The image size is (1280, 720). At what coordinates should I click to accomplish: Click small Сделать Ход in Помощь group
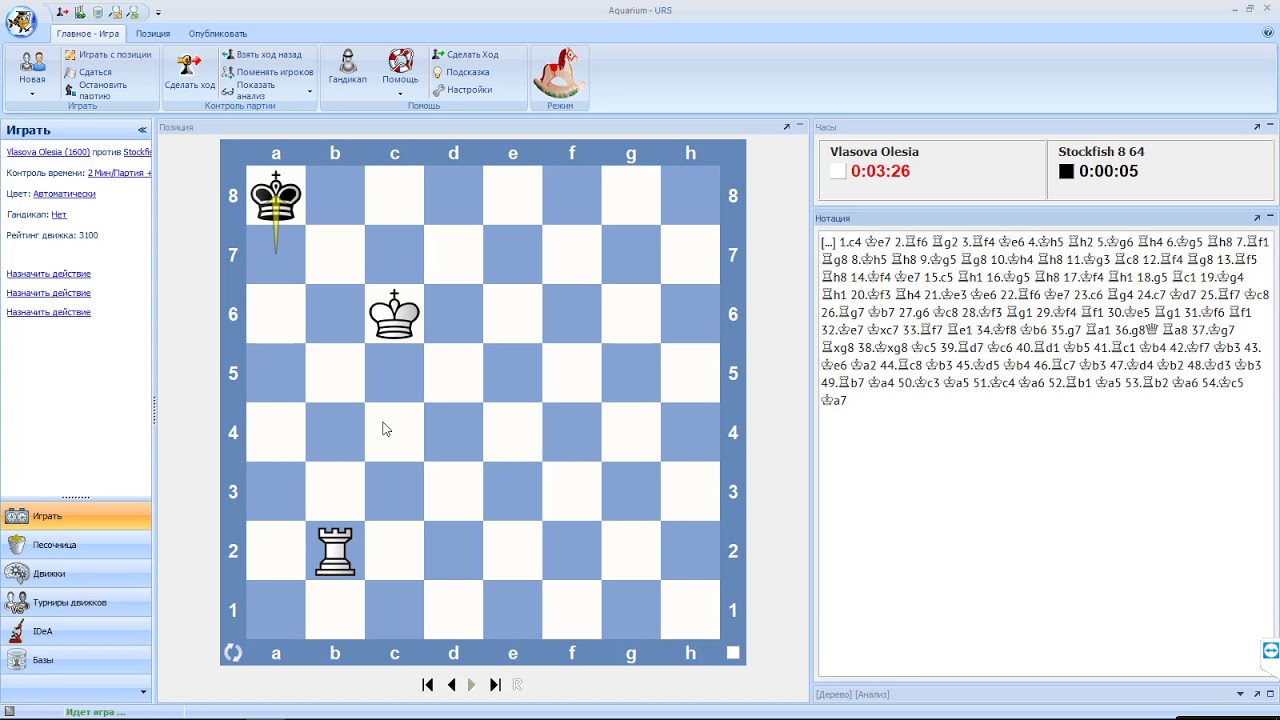tap(465, 55)
